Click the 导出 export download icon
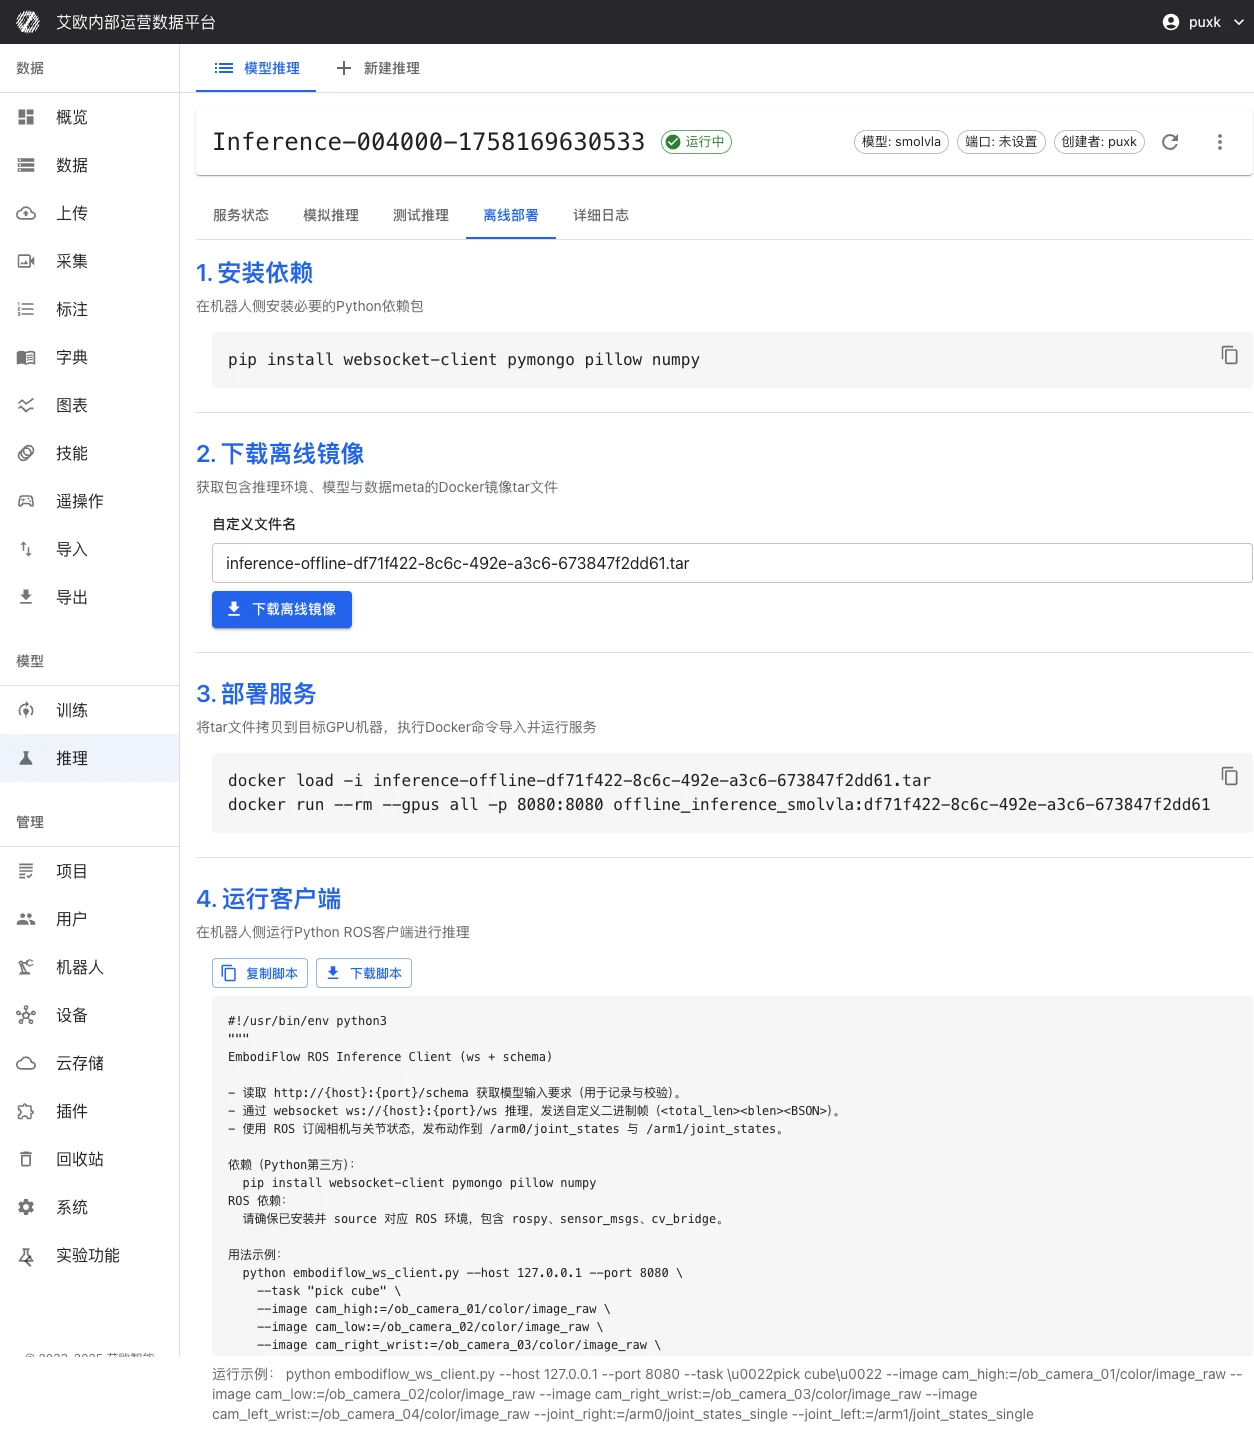The width and height of the screenshot is (1254, 1440). coord(26,597)
